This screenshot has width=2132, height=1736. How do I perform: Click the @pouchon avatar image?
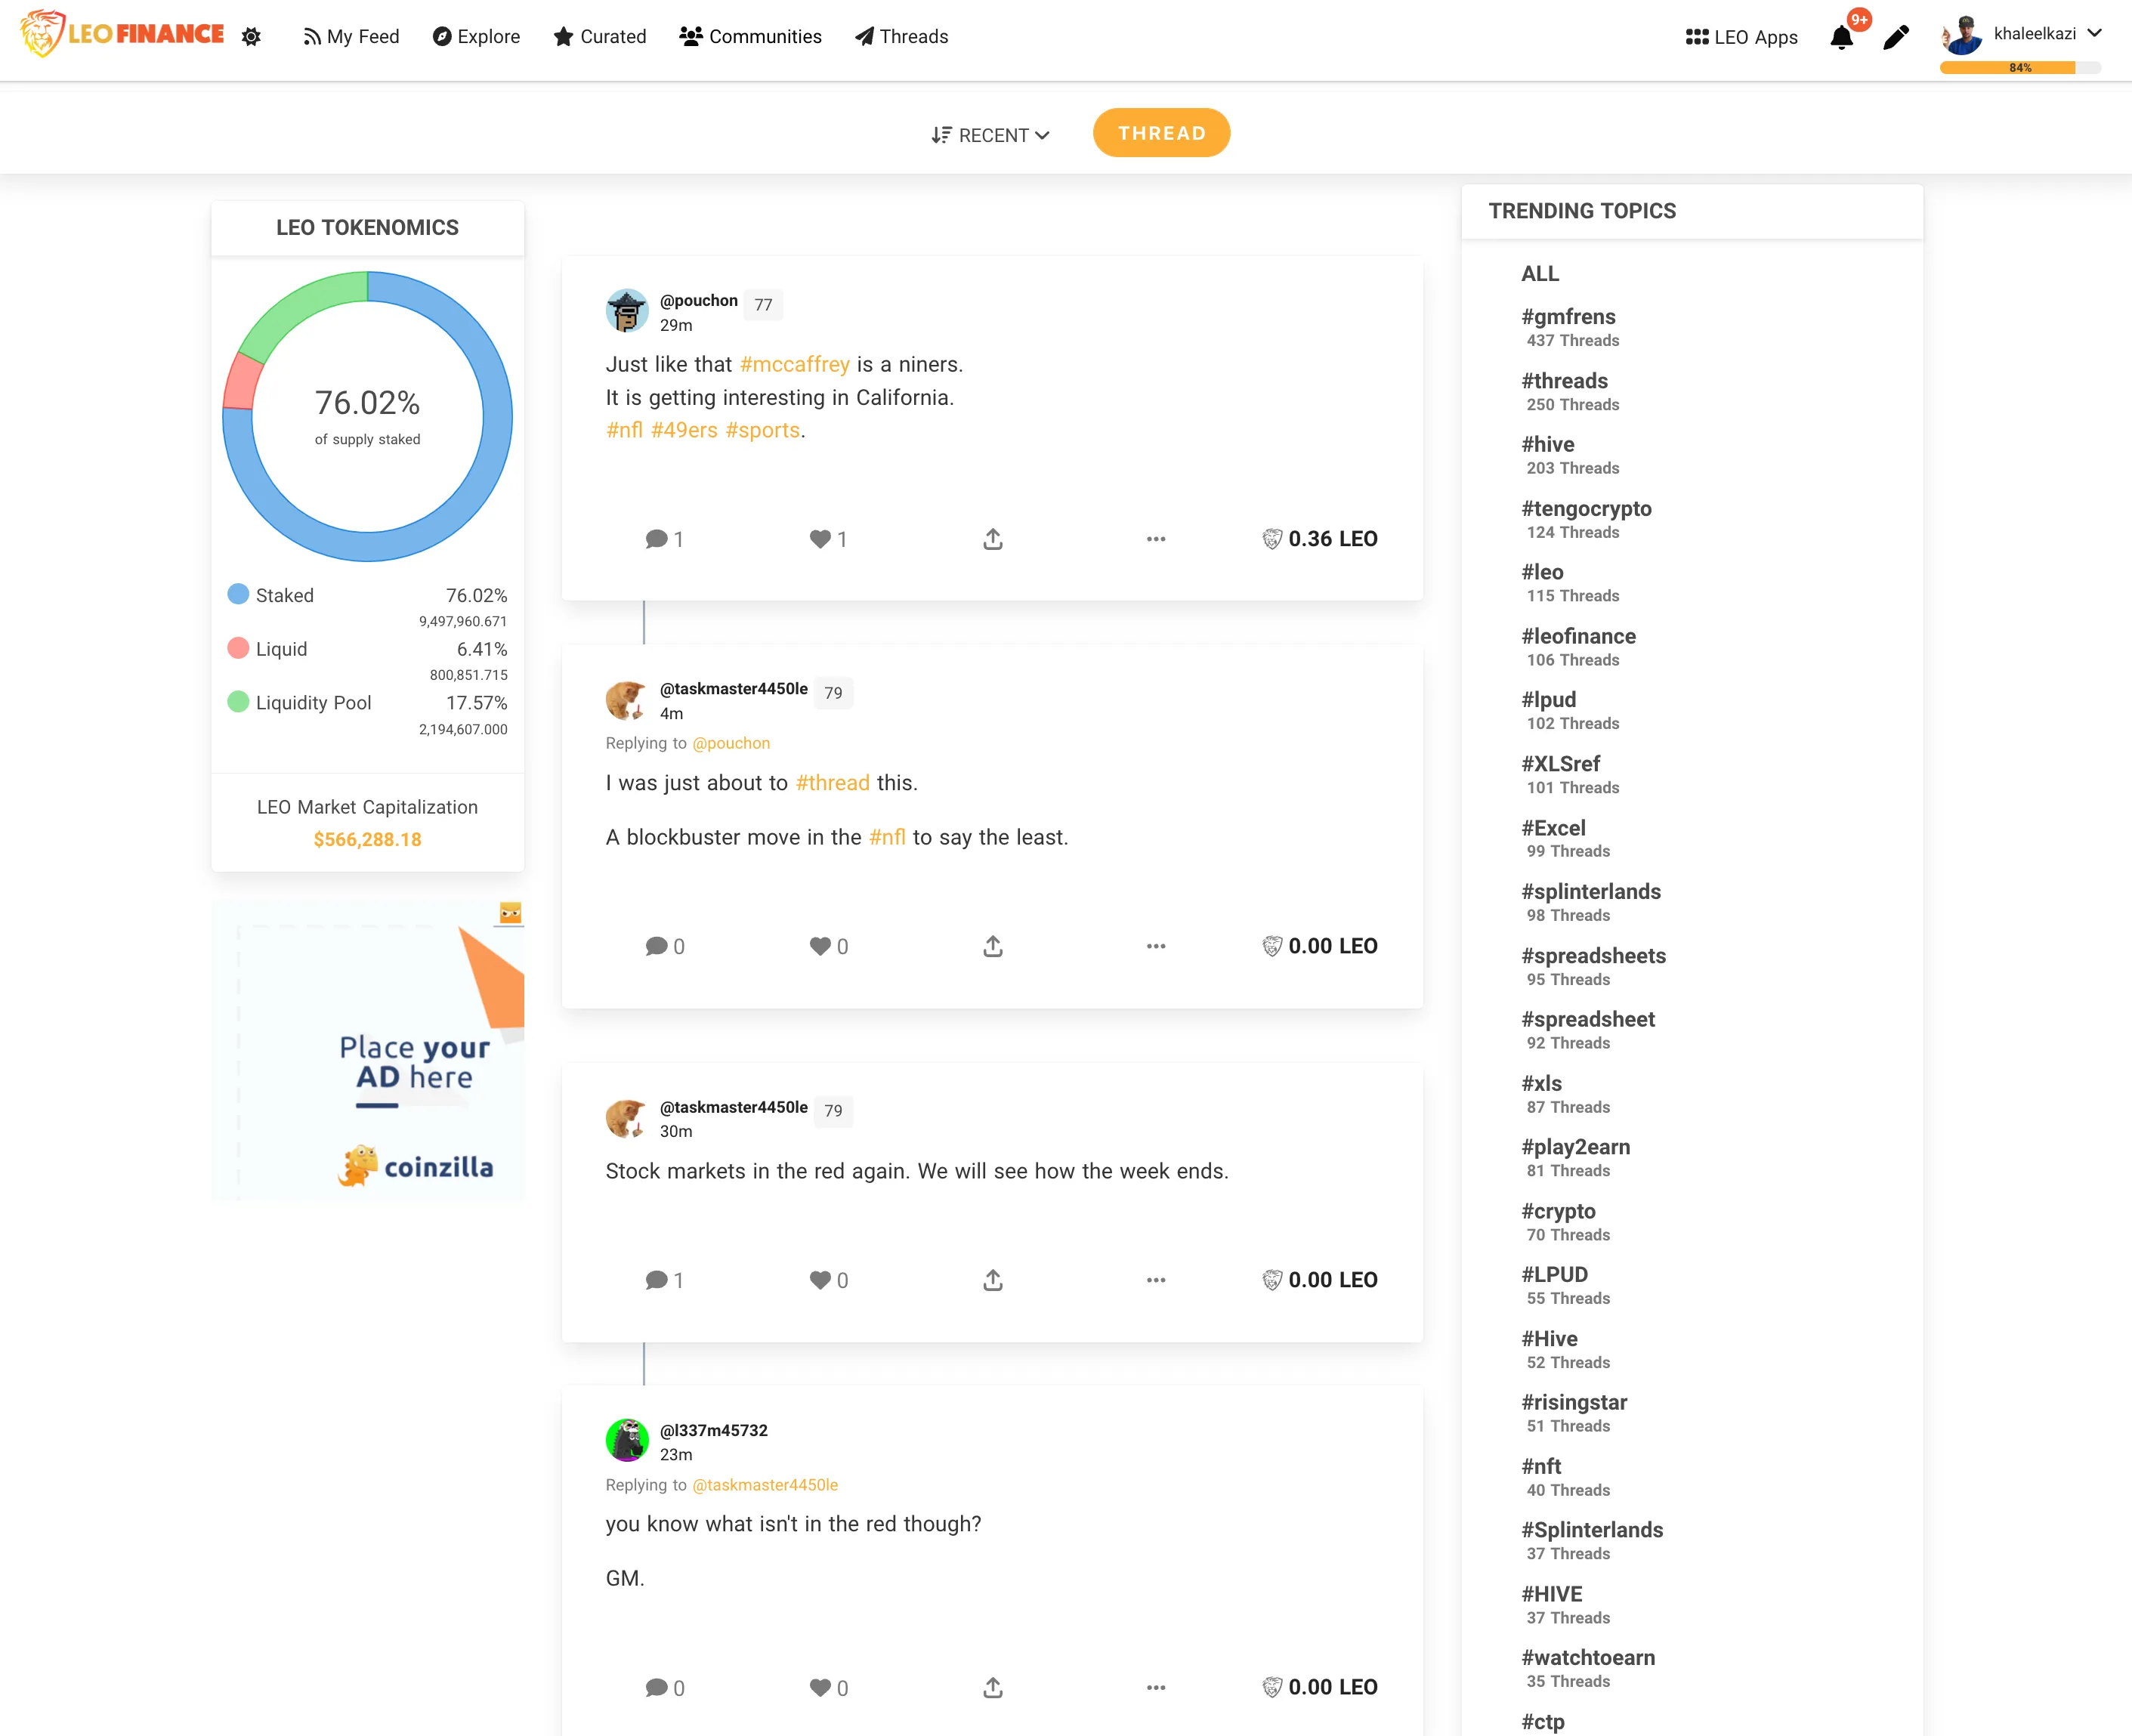click(627, 310)
